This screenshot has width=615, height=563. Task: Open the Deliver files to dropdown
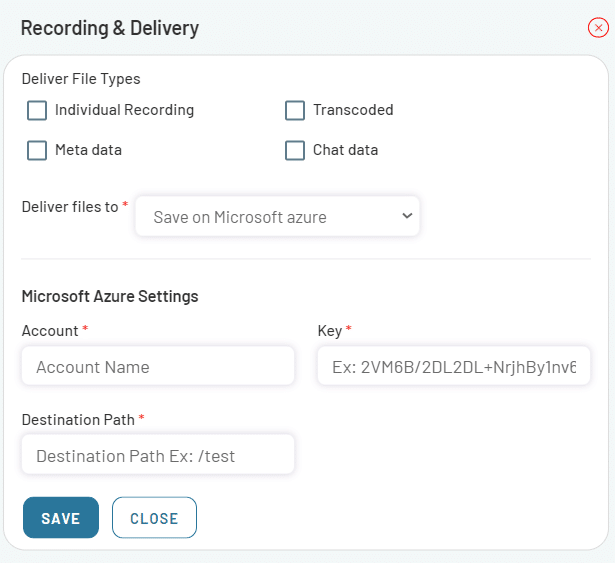point(277,217)
